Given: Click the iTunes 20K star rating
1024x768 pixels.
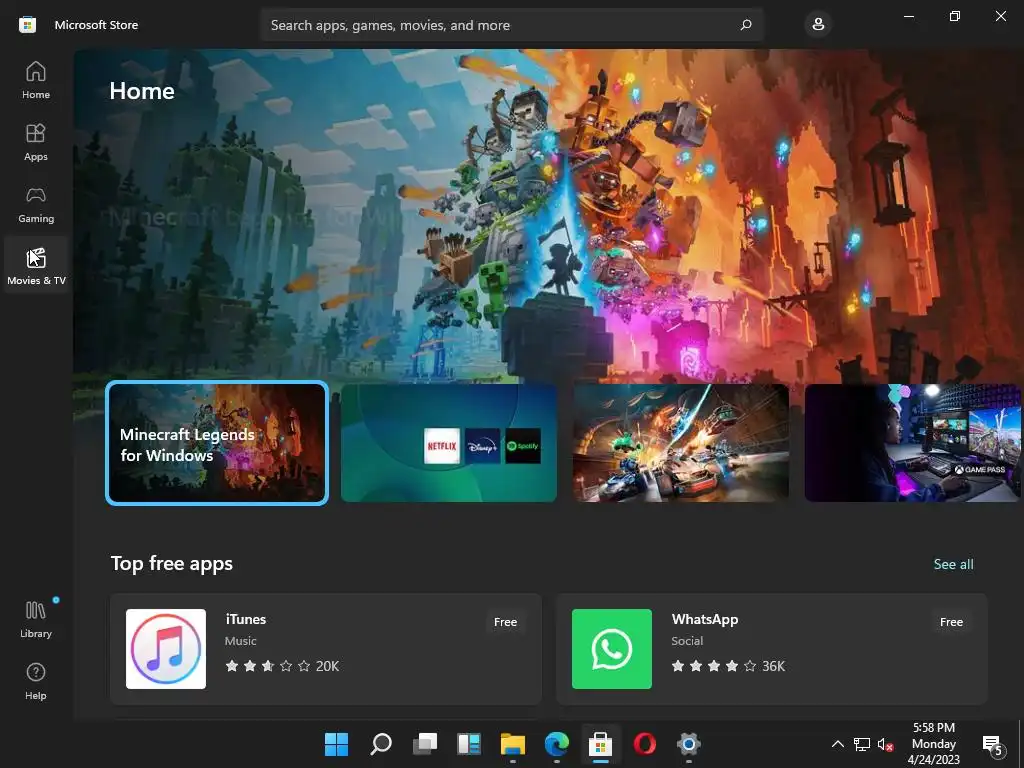Looking at the screenshot, I should (x=282, y=666).
